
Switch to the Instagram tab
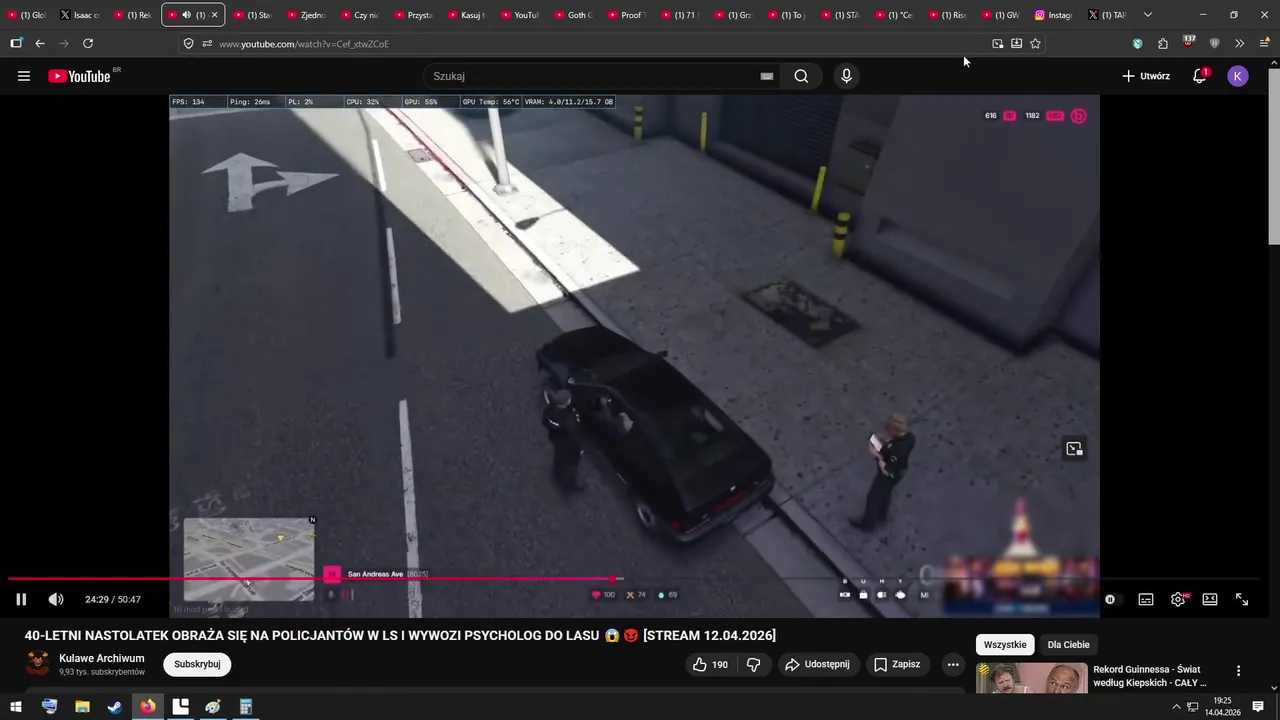pos(1053,15)
